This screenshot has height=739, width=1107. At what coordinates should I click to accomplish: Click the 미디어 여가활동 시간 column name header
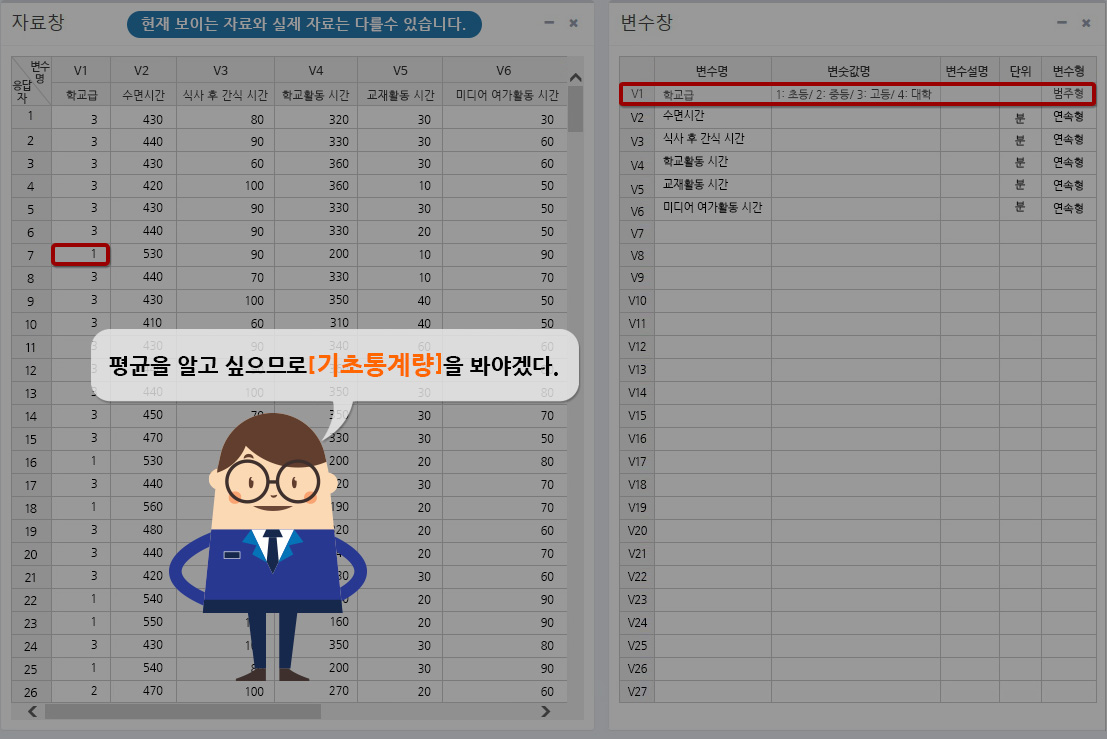[x=507, y=95]
